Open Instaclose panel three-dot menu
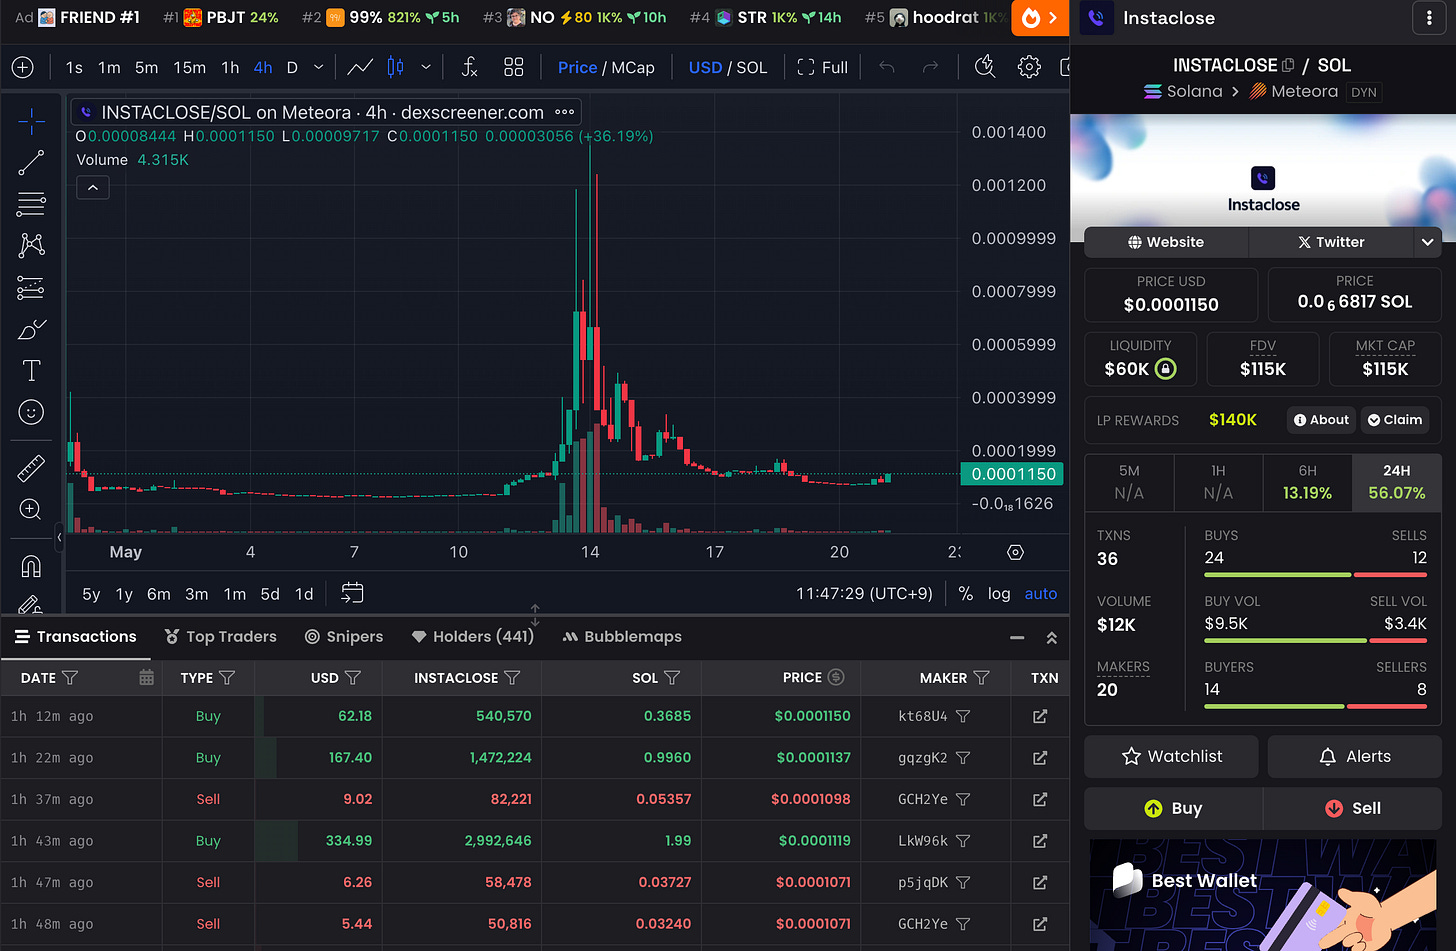 [1427, 18]
